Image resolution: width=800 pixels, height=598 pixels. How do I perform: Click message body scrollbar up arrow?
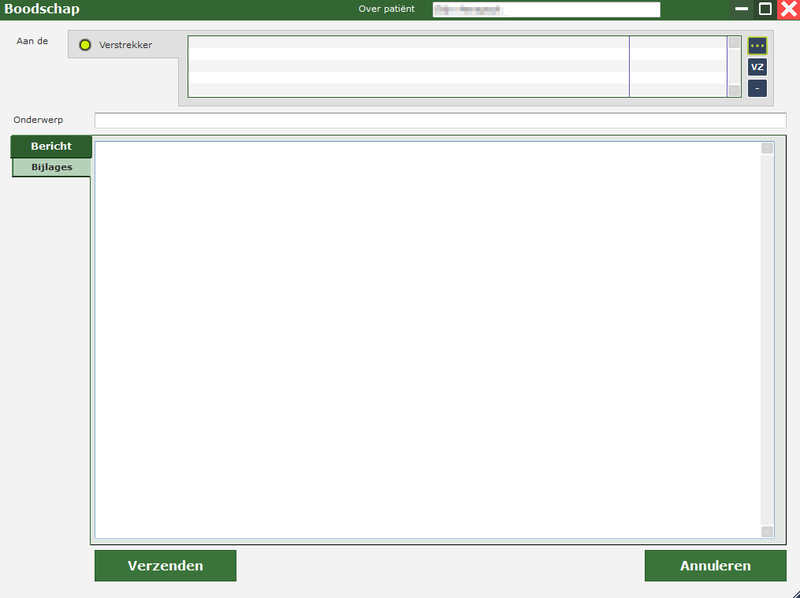[x=767, y=149]
